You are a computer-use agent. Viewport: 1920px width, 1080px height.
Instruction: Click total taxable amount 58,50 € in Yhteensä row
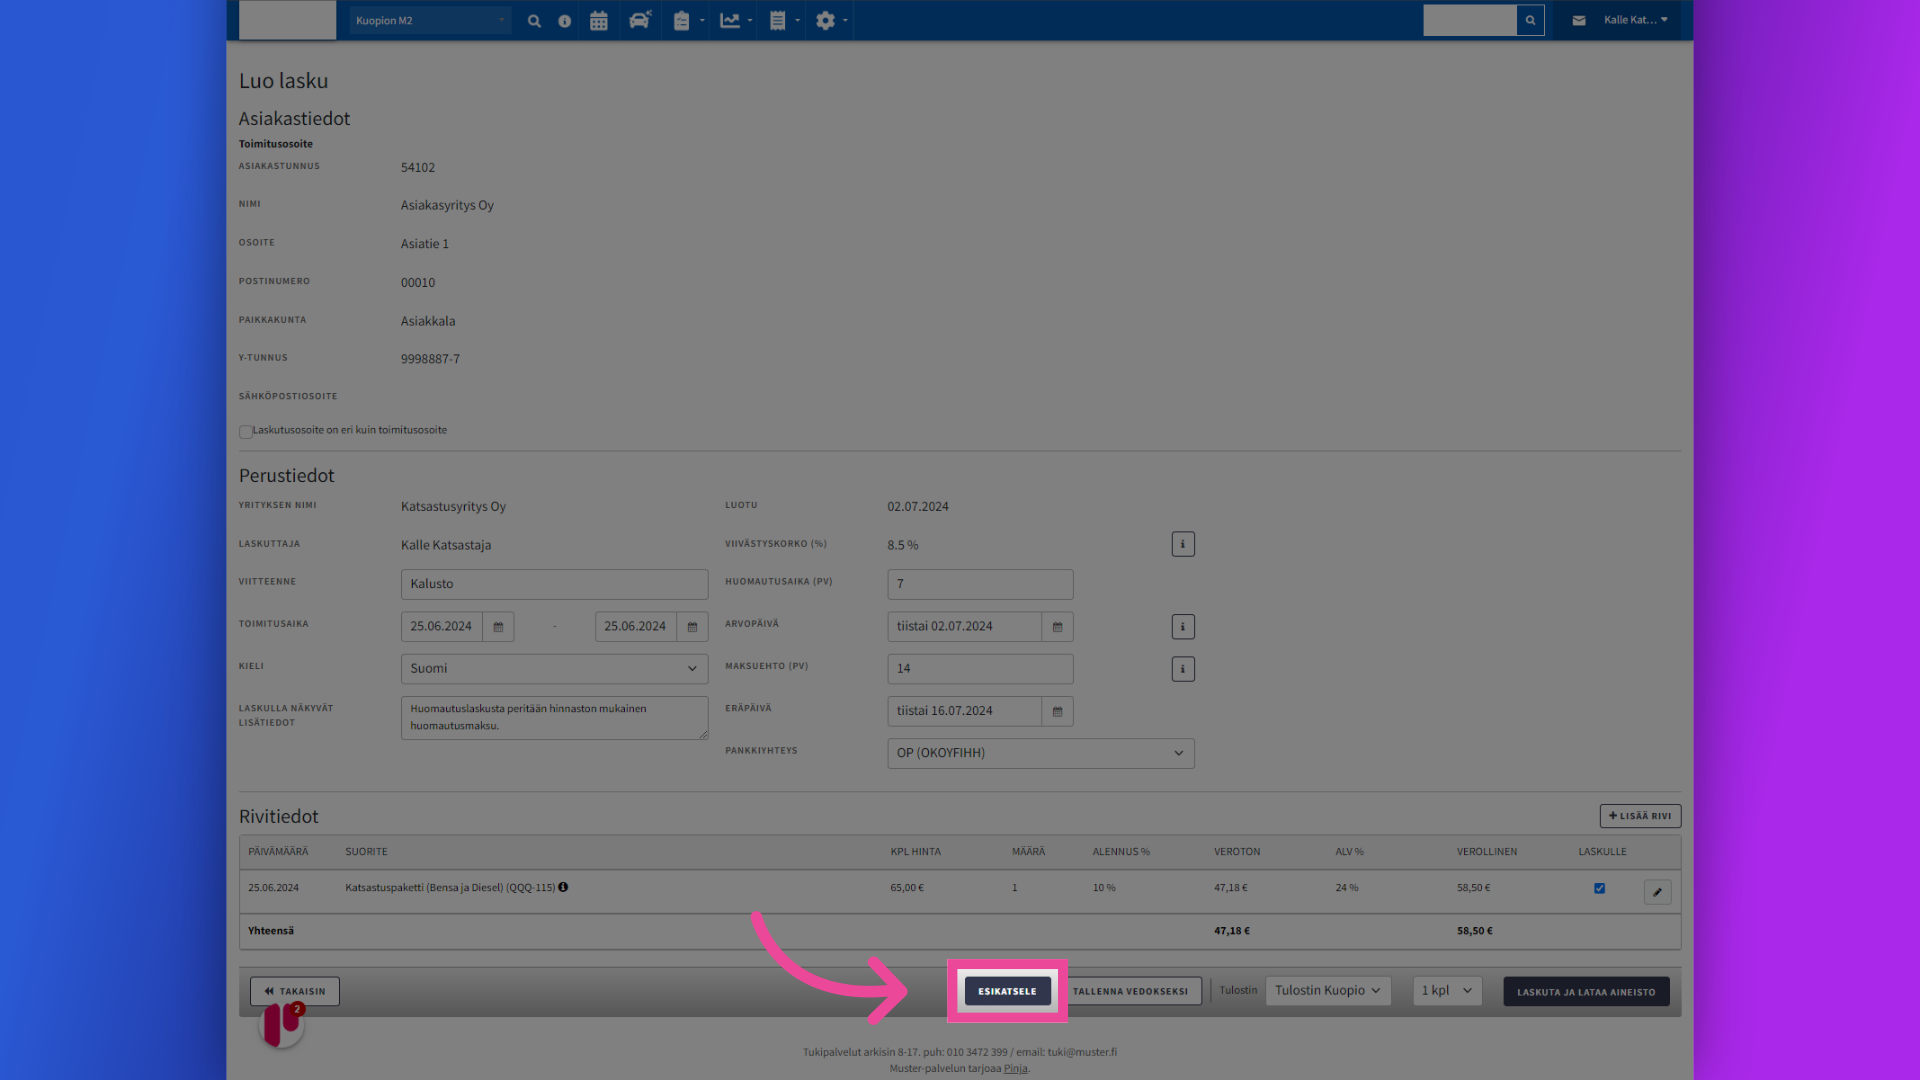click(1474, 931)
